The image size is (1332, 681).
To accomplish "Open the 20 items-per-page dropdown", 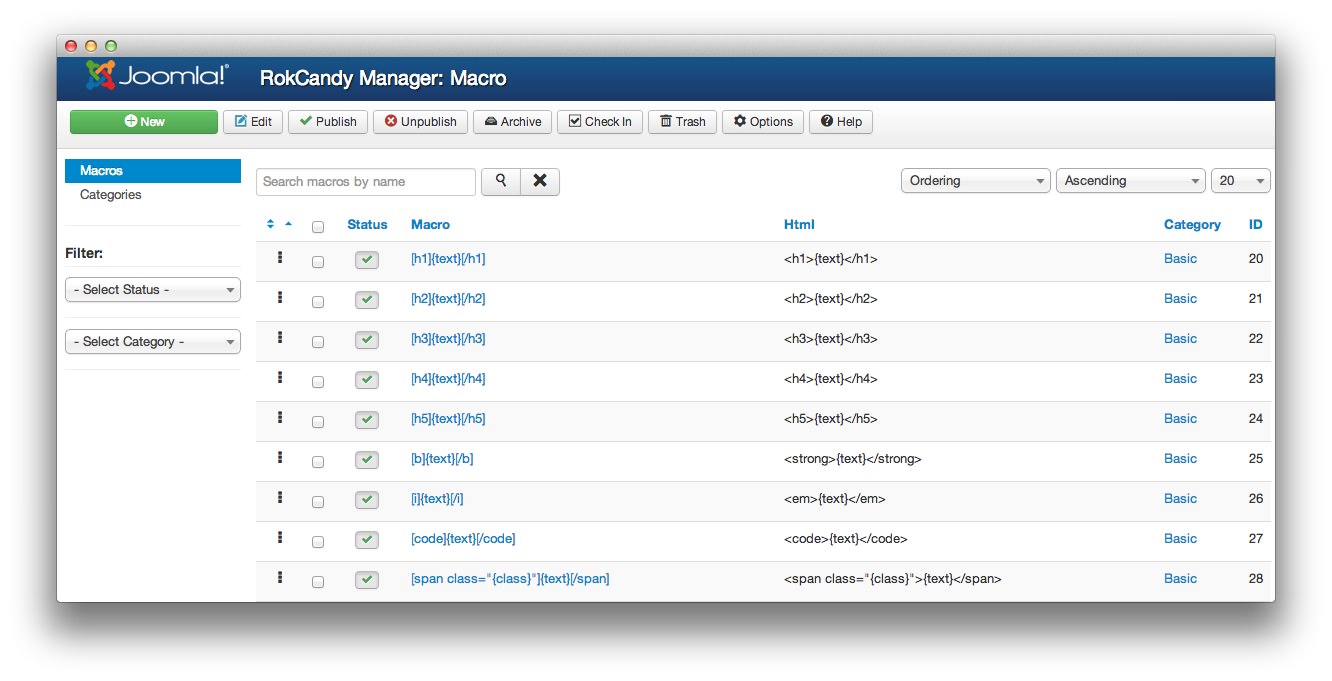I will pos(1241,181).
